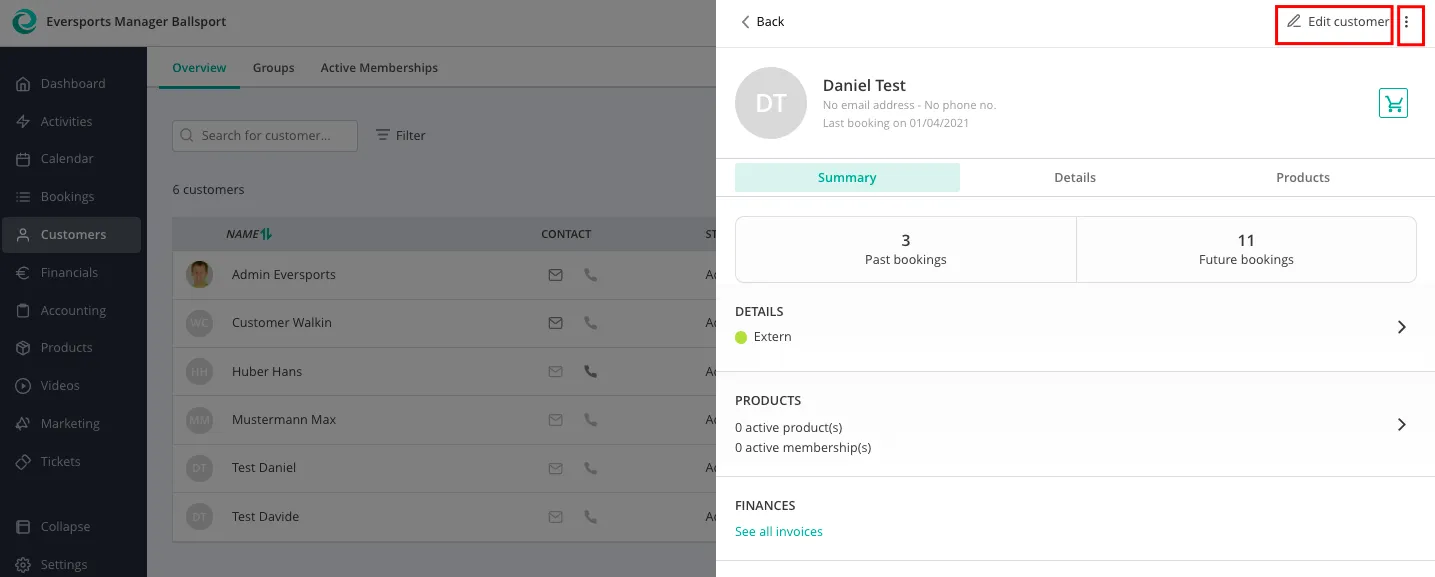Expand the PRODUCTS section chevron
The image size is (1435, 577).
pos(1401,424)
